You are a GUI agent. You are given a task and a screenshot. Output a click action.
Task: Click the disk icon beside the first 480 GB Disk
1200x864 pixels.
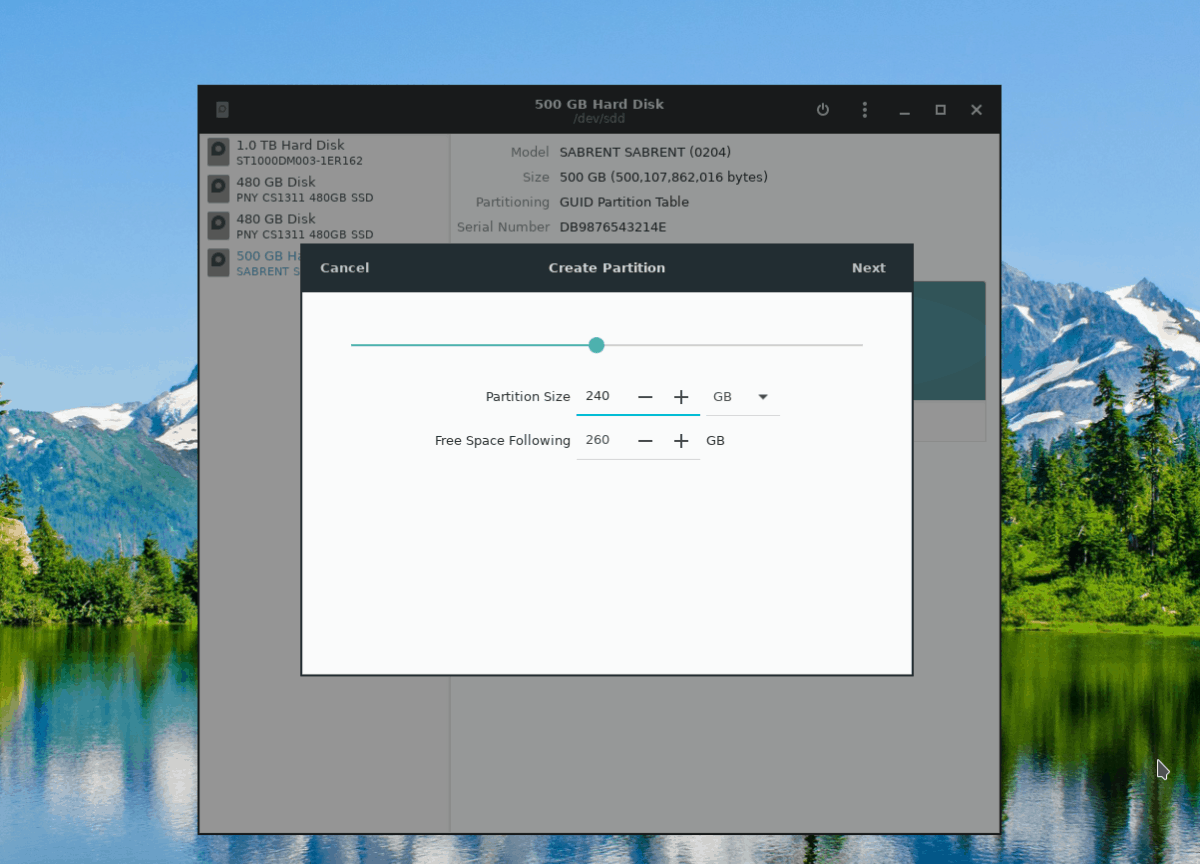(x=217, y=188)
